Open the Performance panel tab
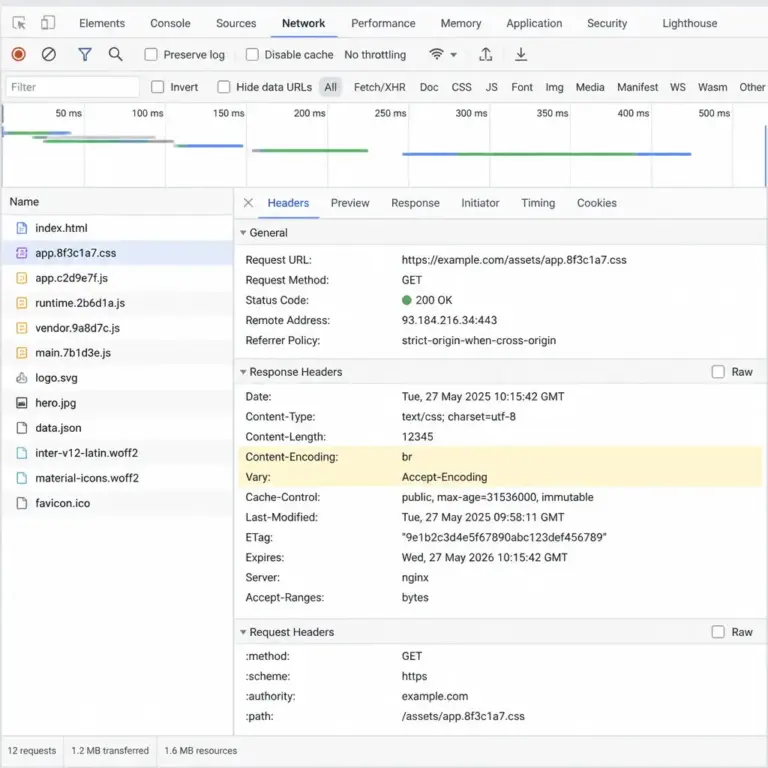This screenshot has height=768, width=768. (383, 24)
